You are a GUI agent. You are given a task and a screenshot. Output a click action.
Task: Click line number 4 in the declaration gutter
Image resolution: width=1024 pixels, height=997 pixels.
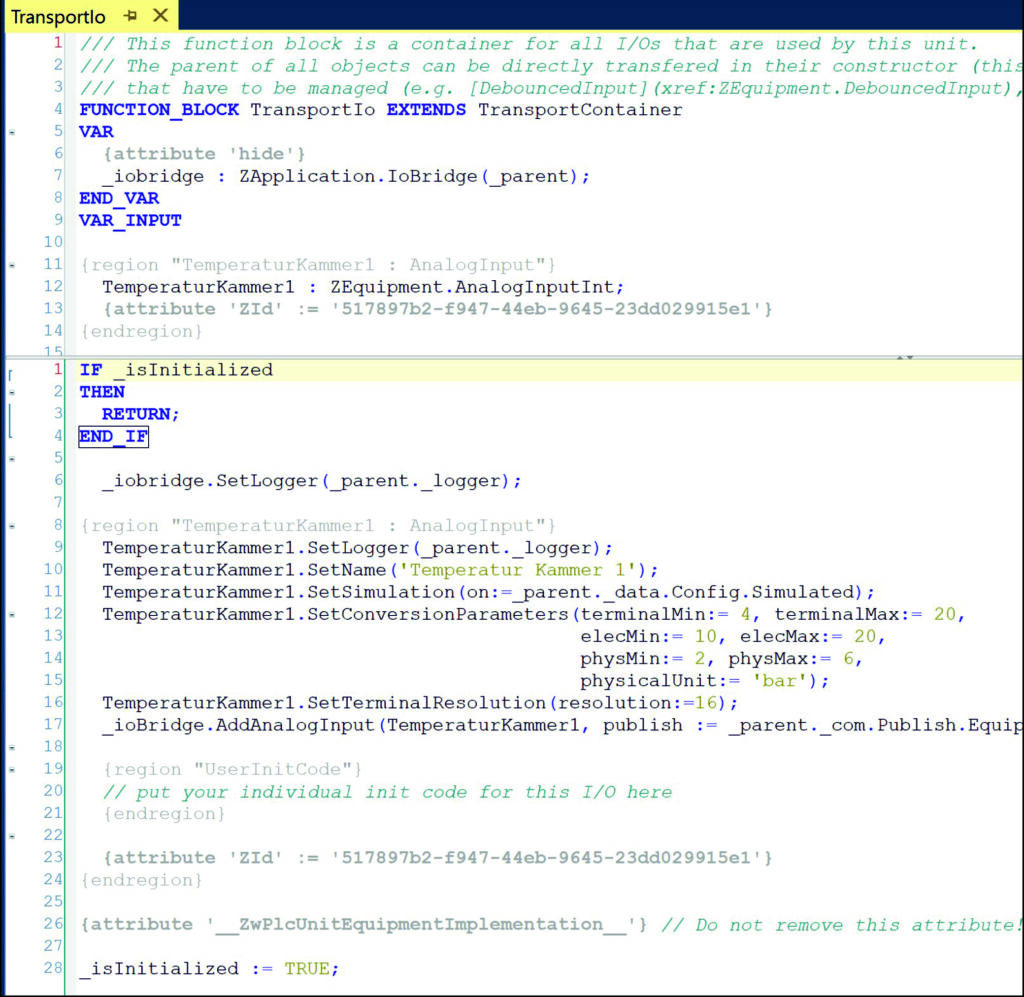[58, 109]
